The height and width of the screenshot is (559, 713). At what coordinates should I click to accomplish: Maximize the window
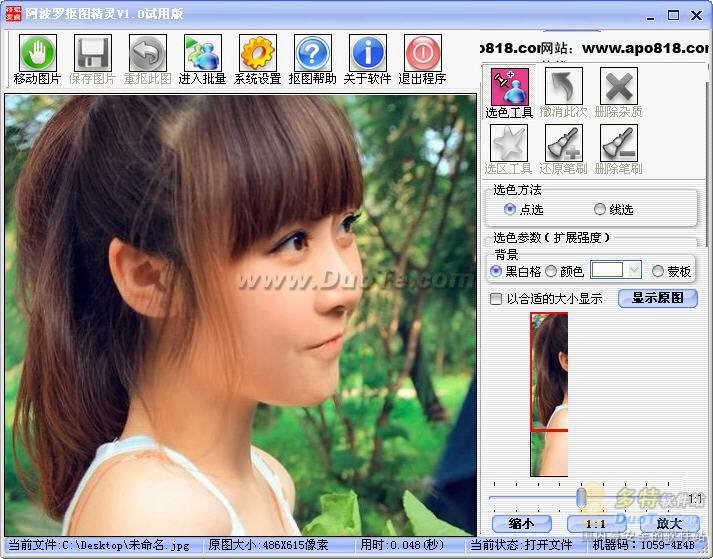pos(673,15)
